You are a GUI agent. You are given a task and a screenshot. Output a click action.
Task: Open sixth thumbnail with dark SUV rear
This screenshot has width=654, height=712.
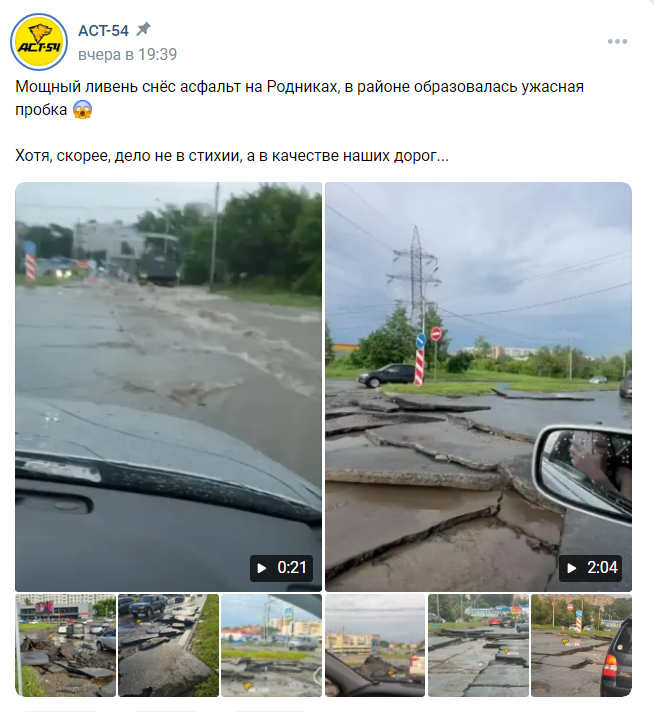581,645
